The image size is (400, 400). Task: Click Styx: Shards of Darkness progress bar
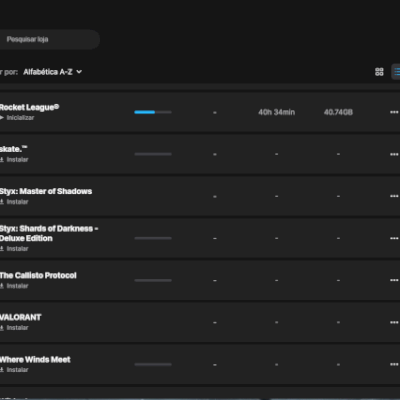(153, 238)
